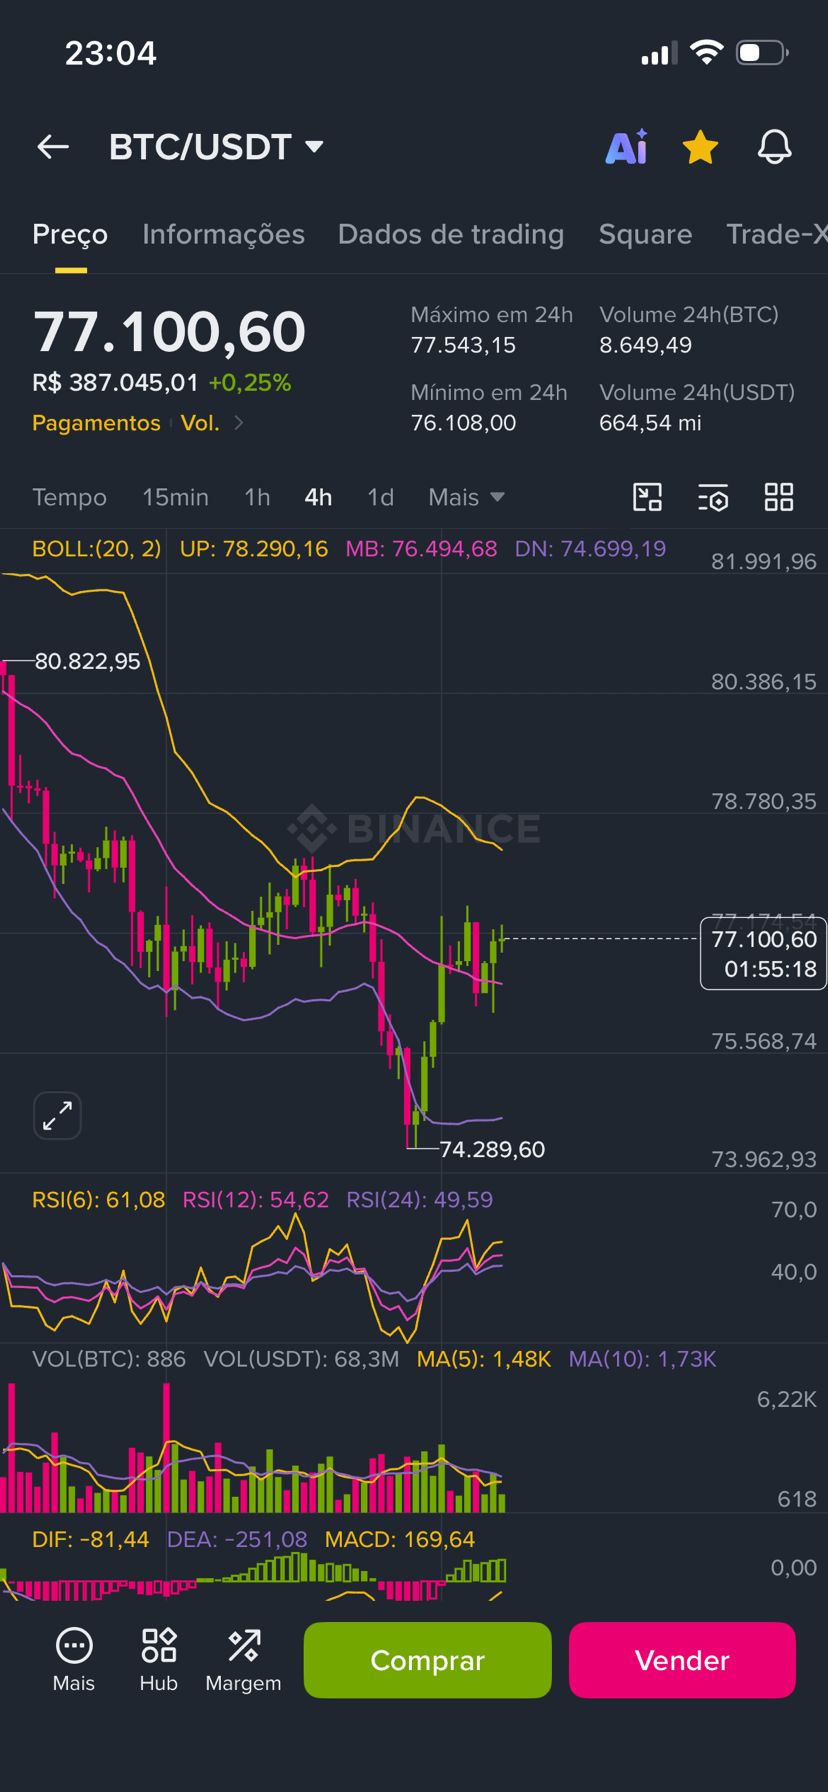Tap the MA(10): 1,73K label

pyautogui.click(x=643, y=1359)
